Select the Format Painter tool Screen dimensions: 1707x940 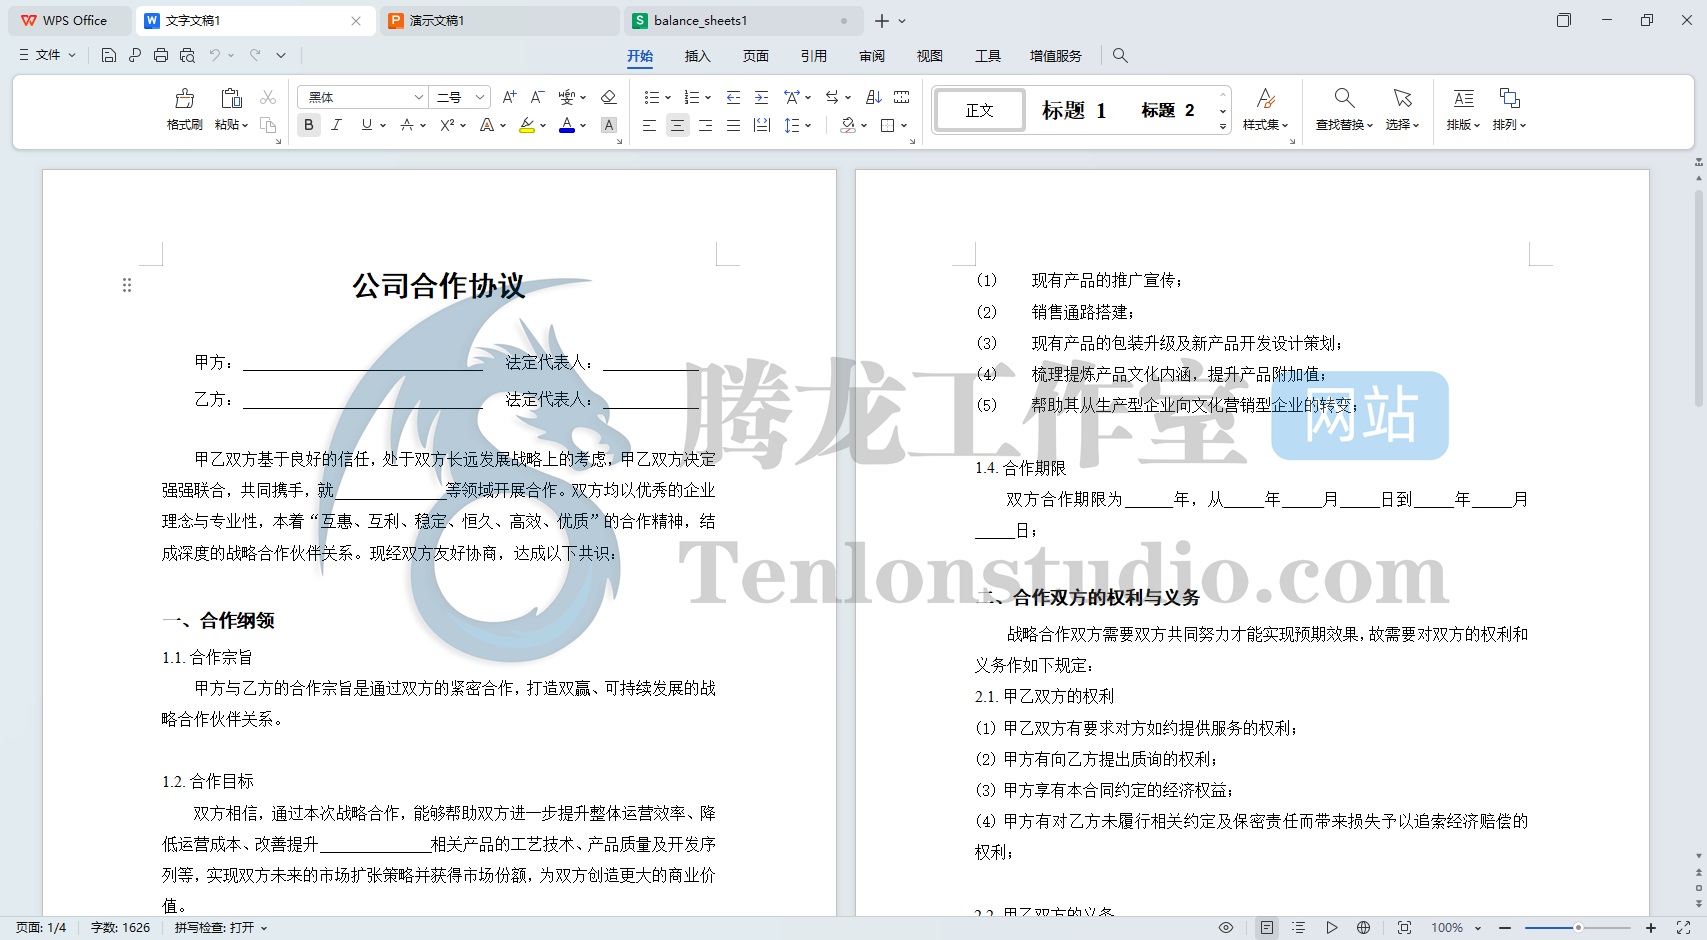pyautogui.click(x=183, y=108)
